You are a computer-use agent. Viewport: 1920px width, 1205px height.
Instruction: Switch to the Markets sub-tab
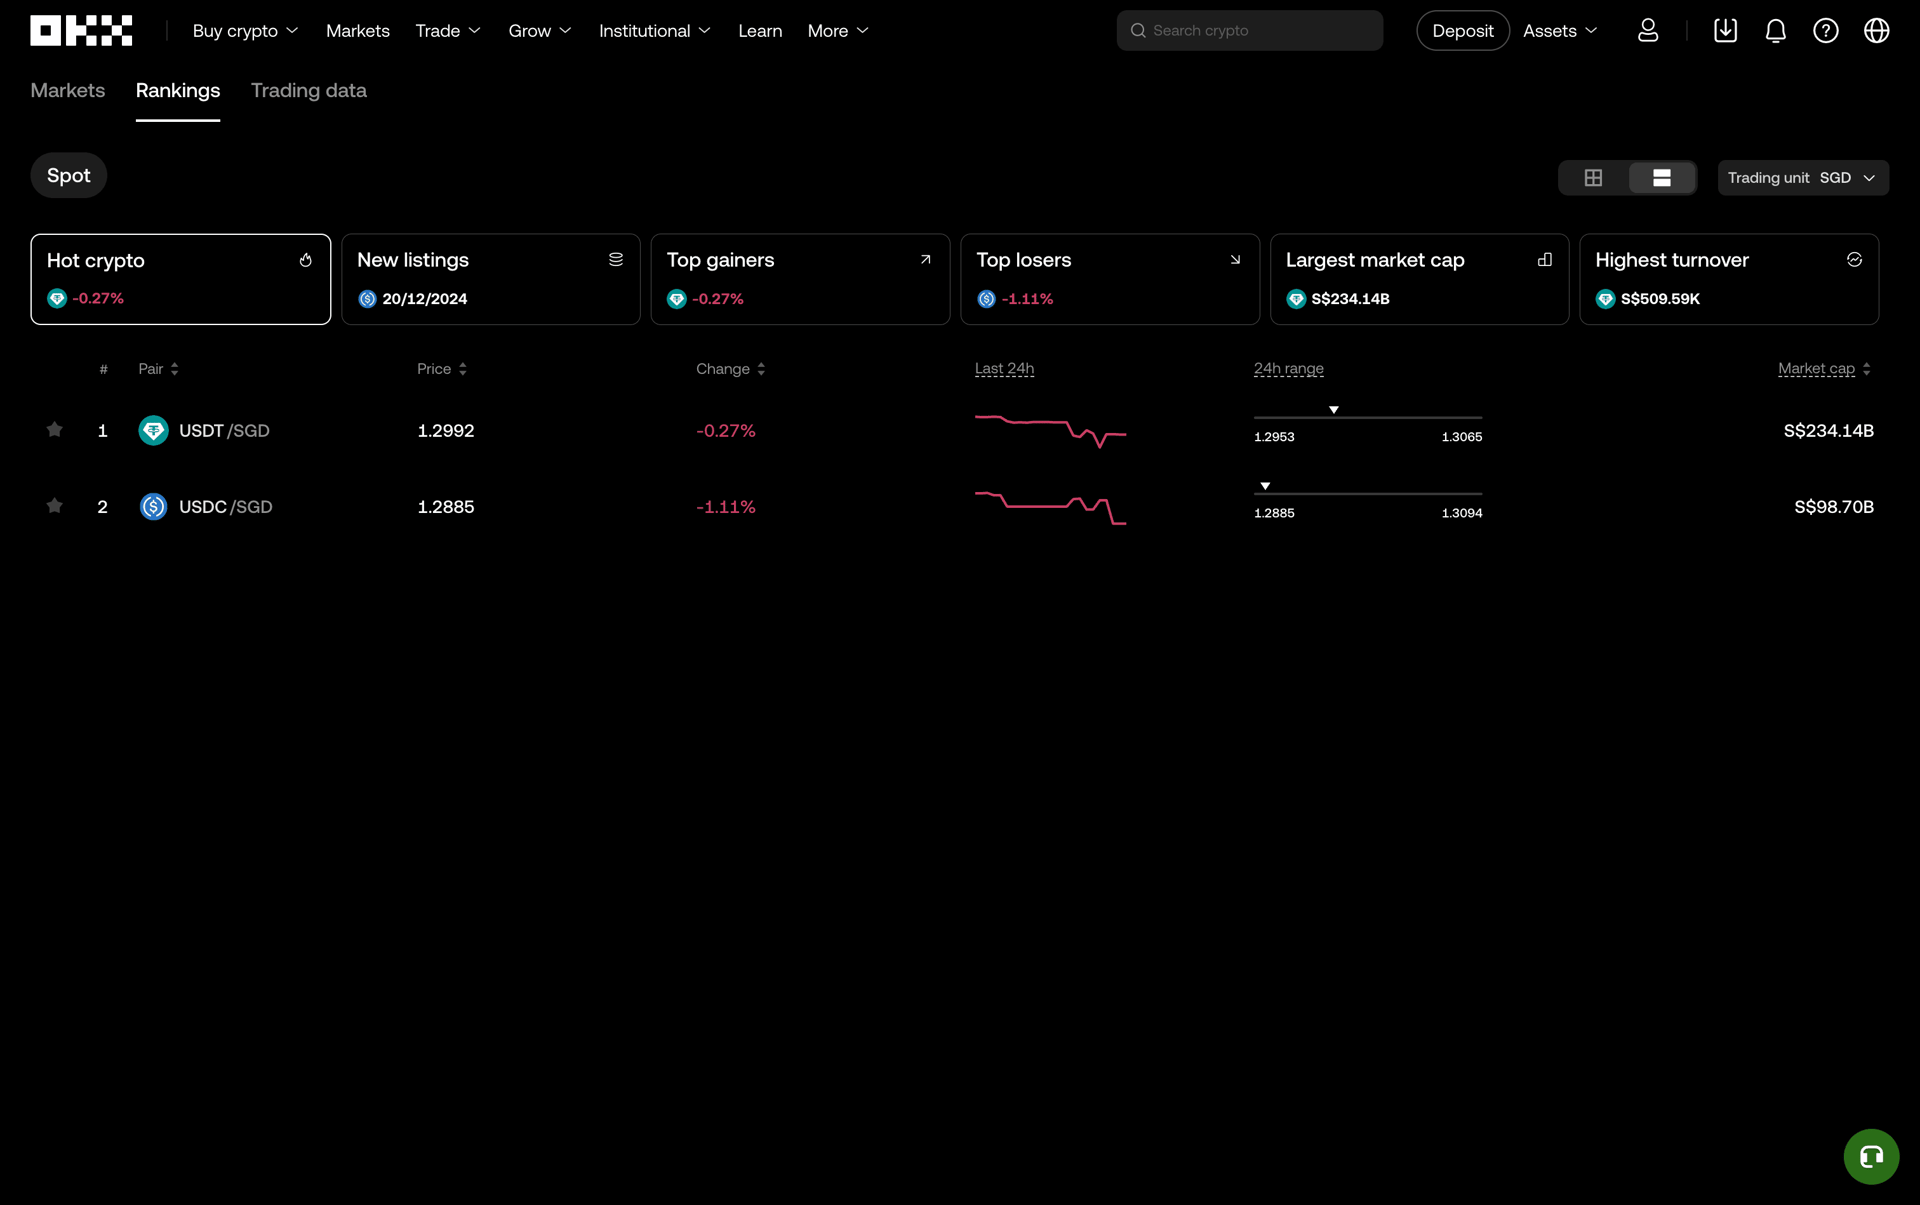(x=68, y=91)
